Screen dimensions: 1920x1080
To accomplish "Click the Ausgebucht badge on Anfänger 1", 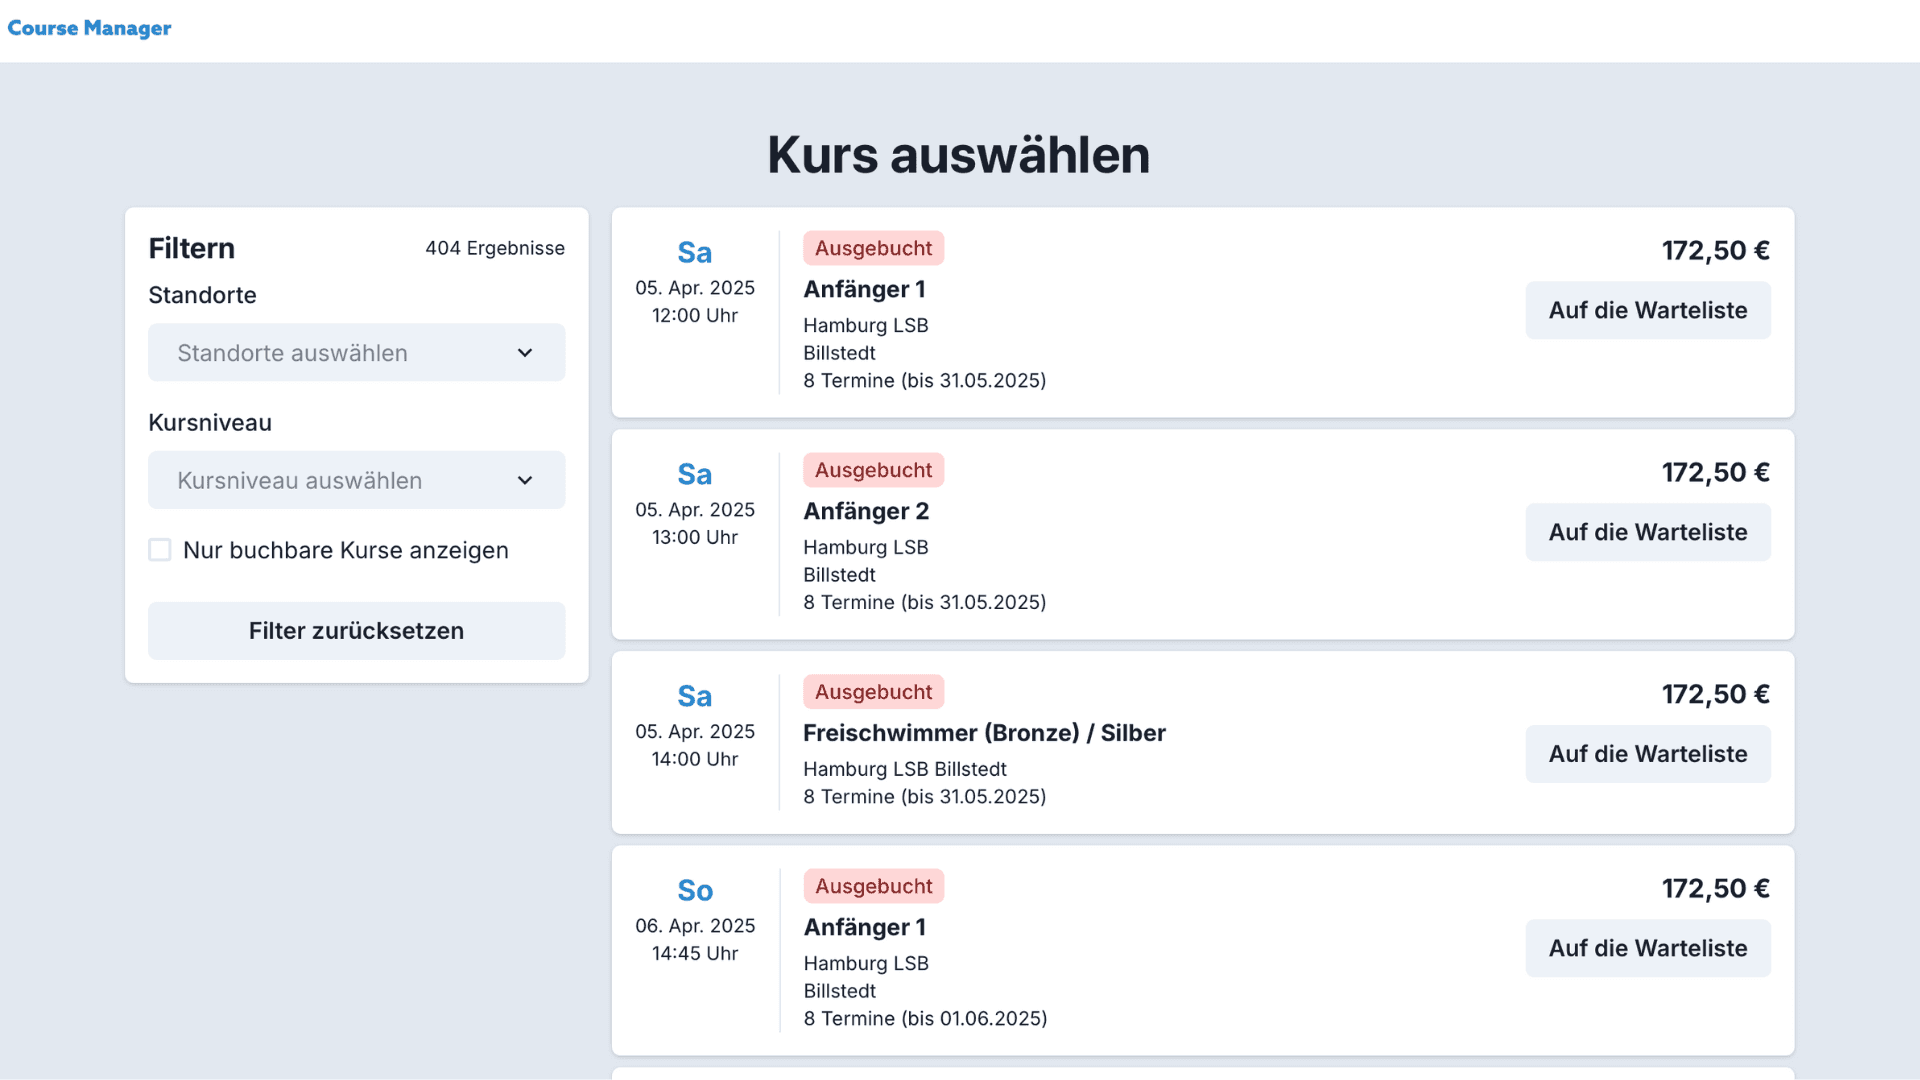I will [x=873, y=247].
